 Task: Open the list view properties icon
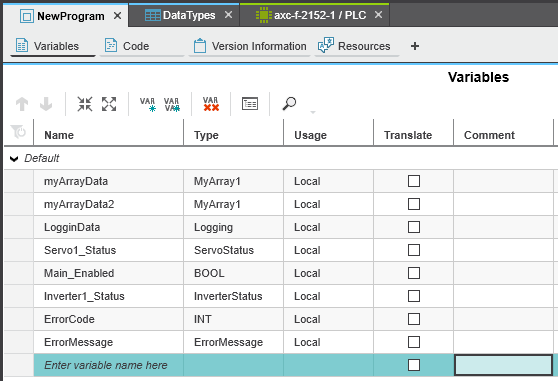pyautogui.click(x=250, y=104)
